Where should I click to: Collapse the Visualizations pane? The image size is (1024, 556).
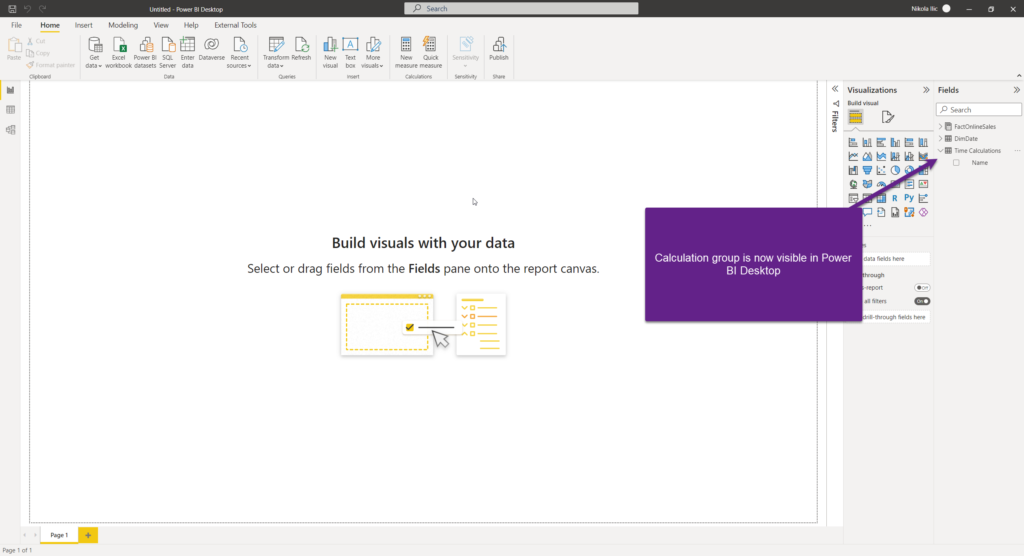(x=926, y=90)
